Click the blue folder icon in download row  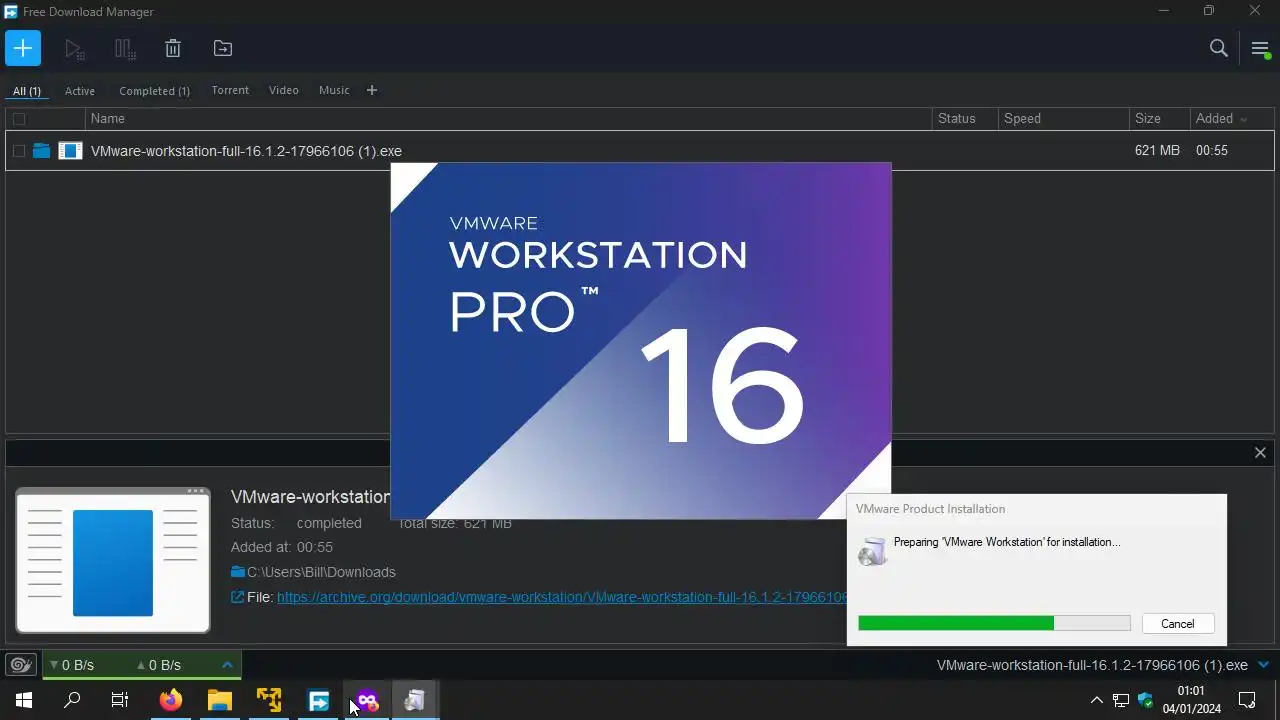[41, 151]
